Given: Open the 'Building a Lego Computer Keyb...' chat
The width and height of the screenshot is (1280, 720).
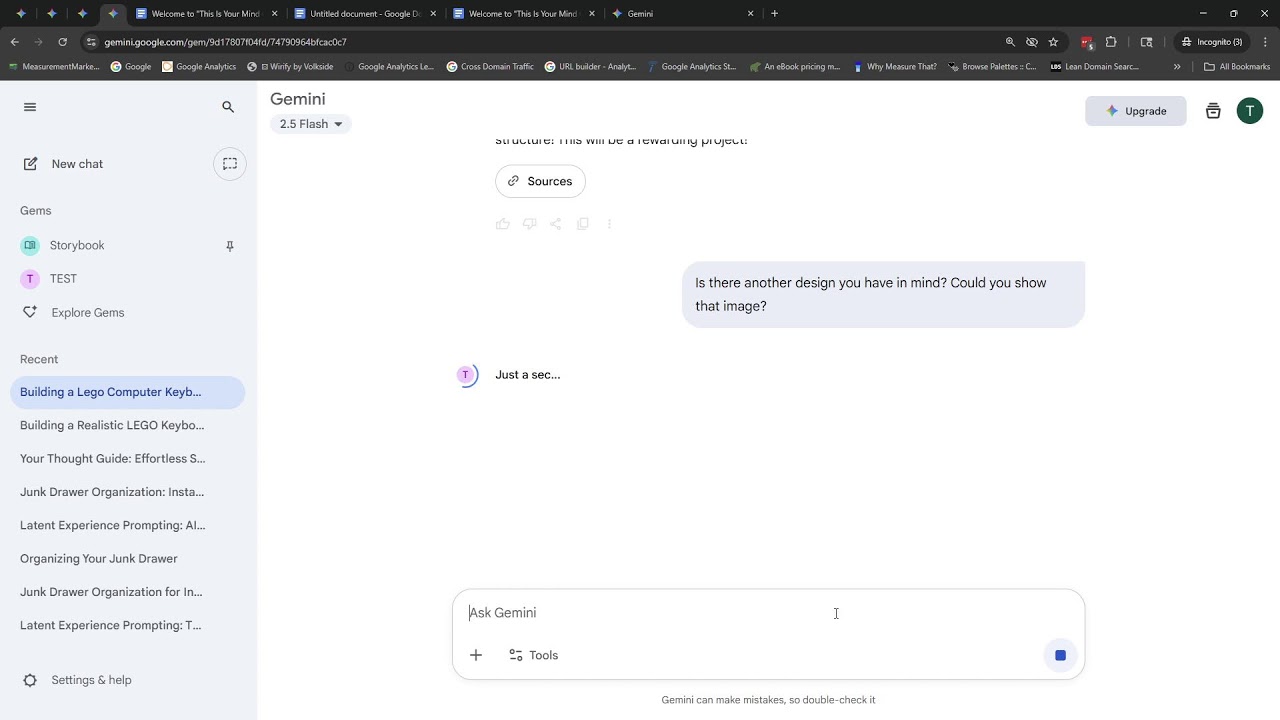Looking at the screenshot, I should [127, 392].
